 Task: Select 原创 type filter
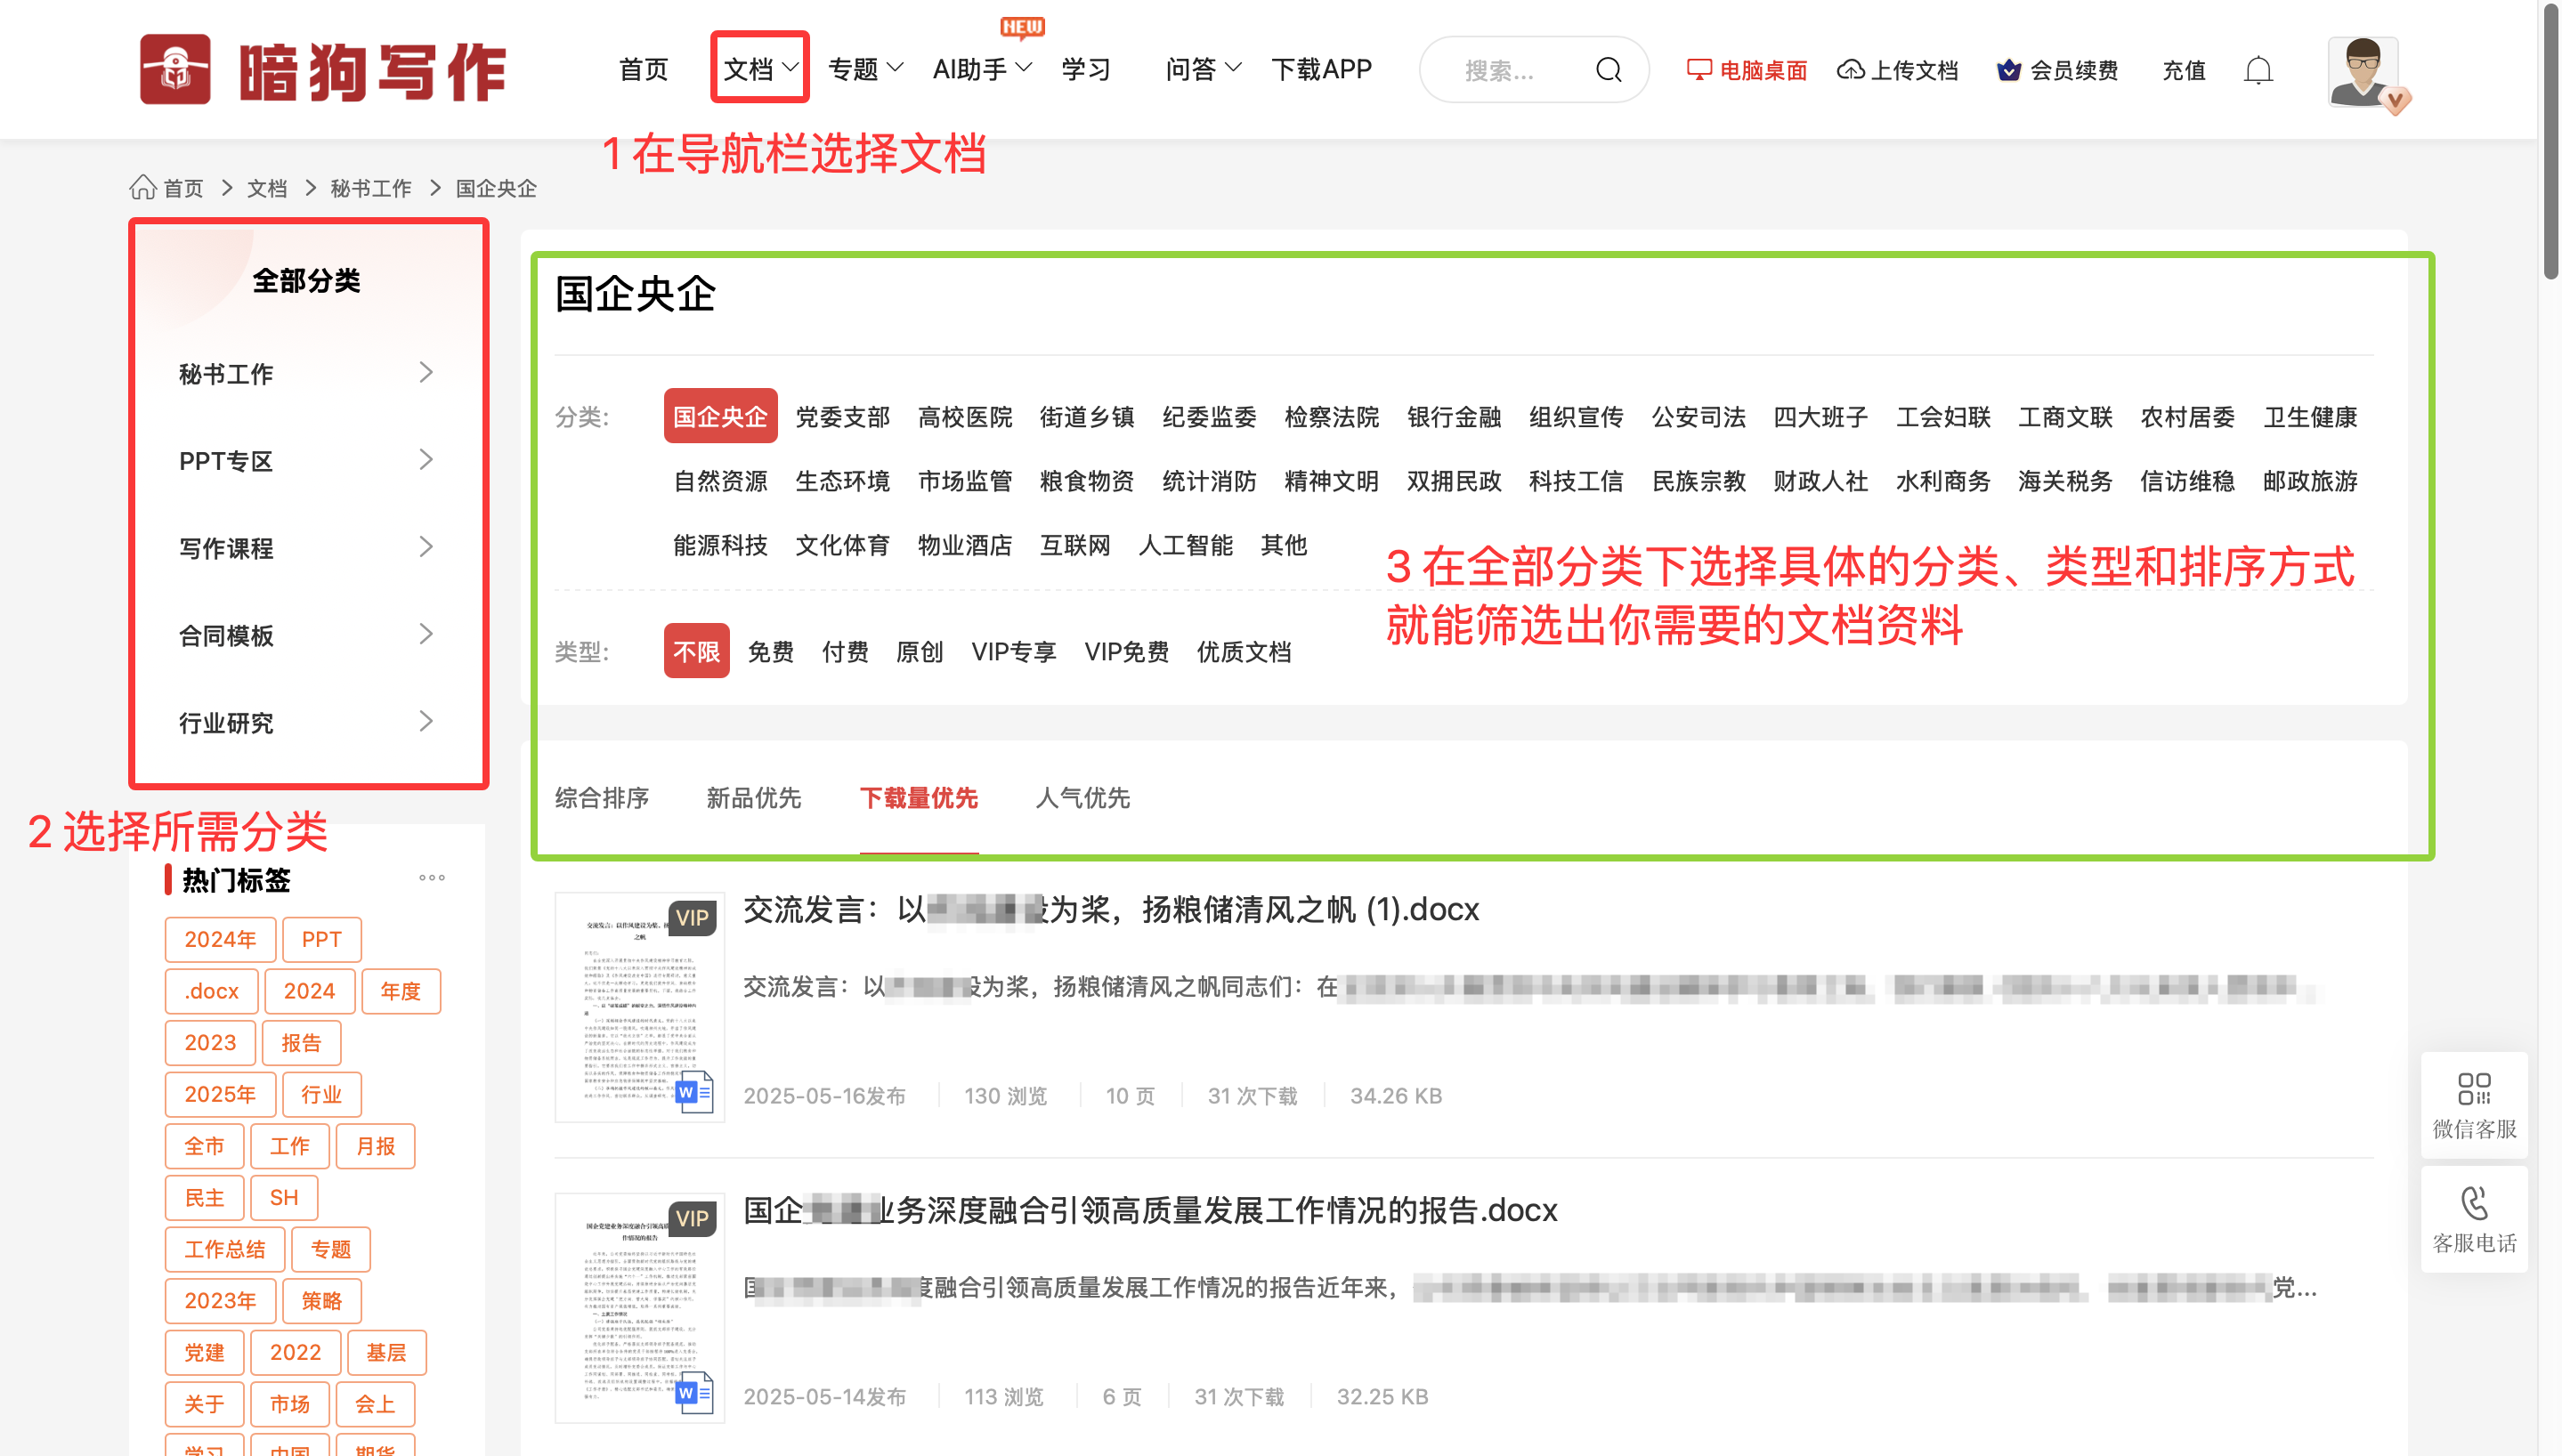tap(920, 652)
